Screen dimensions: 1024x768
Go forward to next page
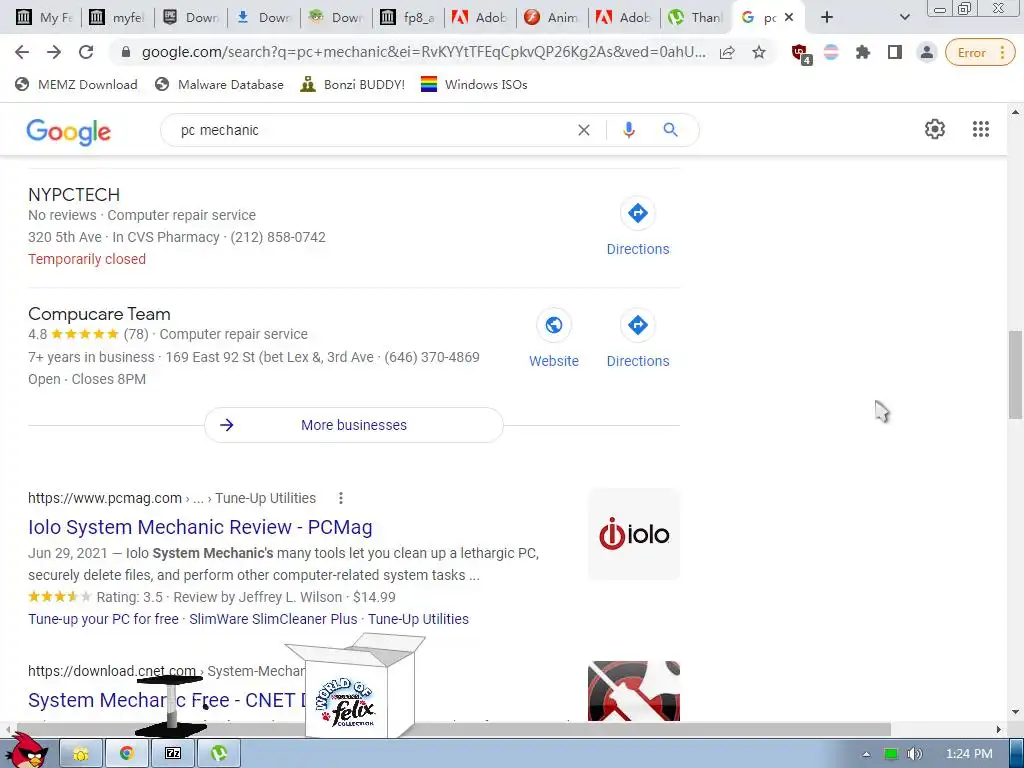tap(54, 52)
